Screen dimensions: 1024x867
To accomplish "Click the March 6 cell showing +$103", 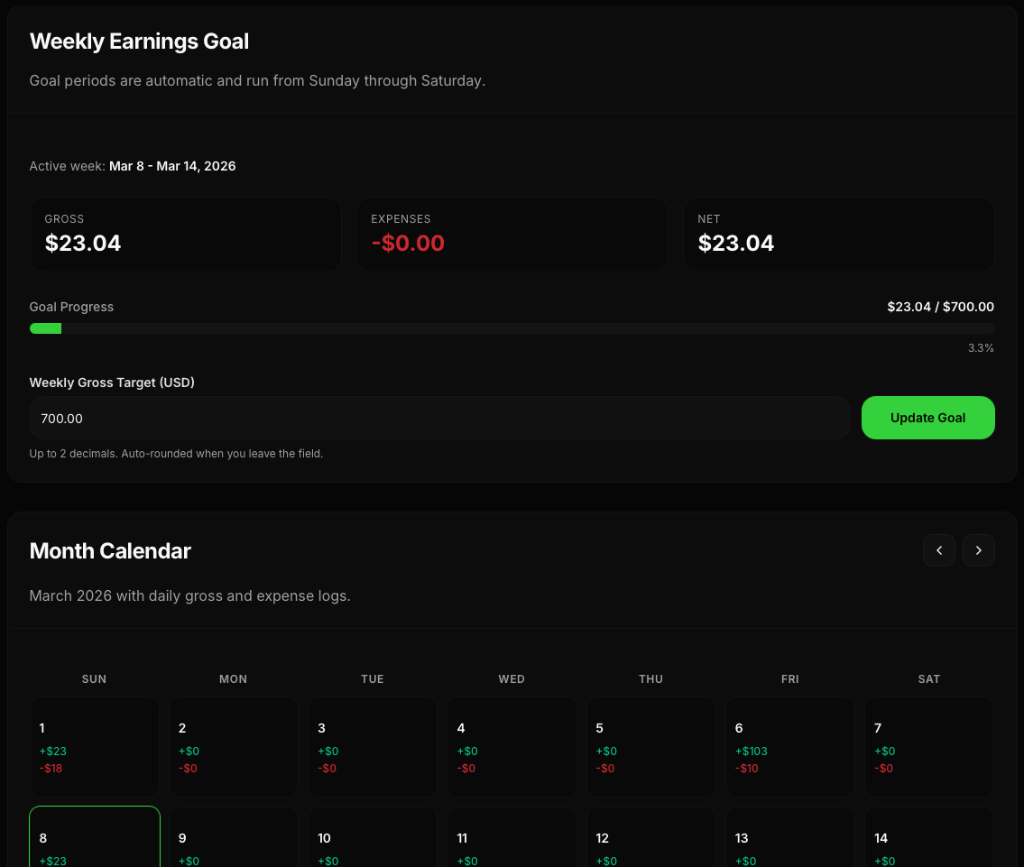I will tap(790, 747).
